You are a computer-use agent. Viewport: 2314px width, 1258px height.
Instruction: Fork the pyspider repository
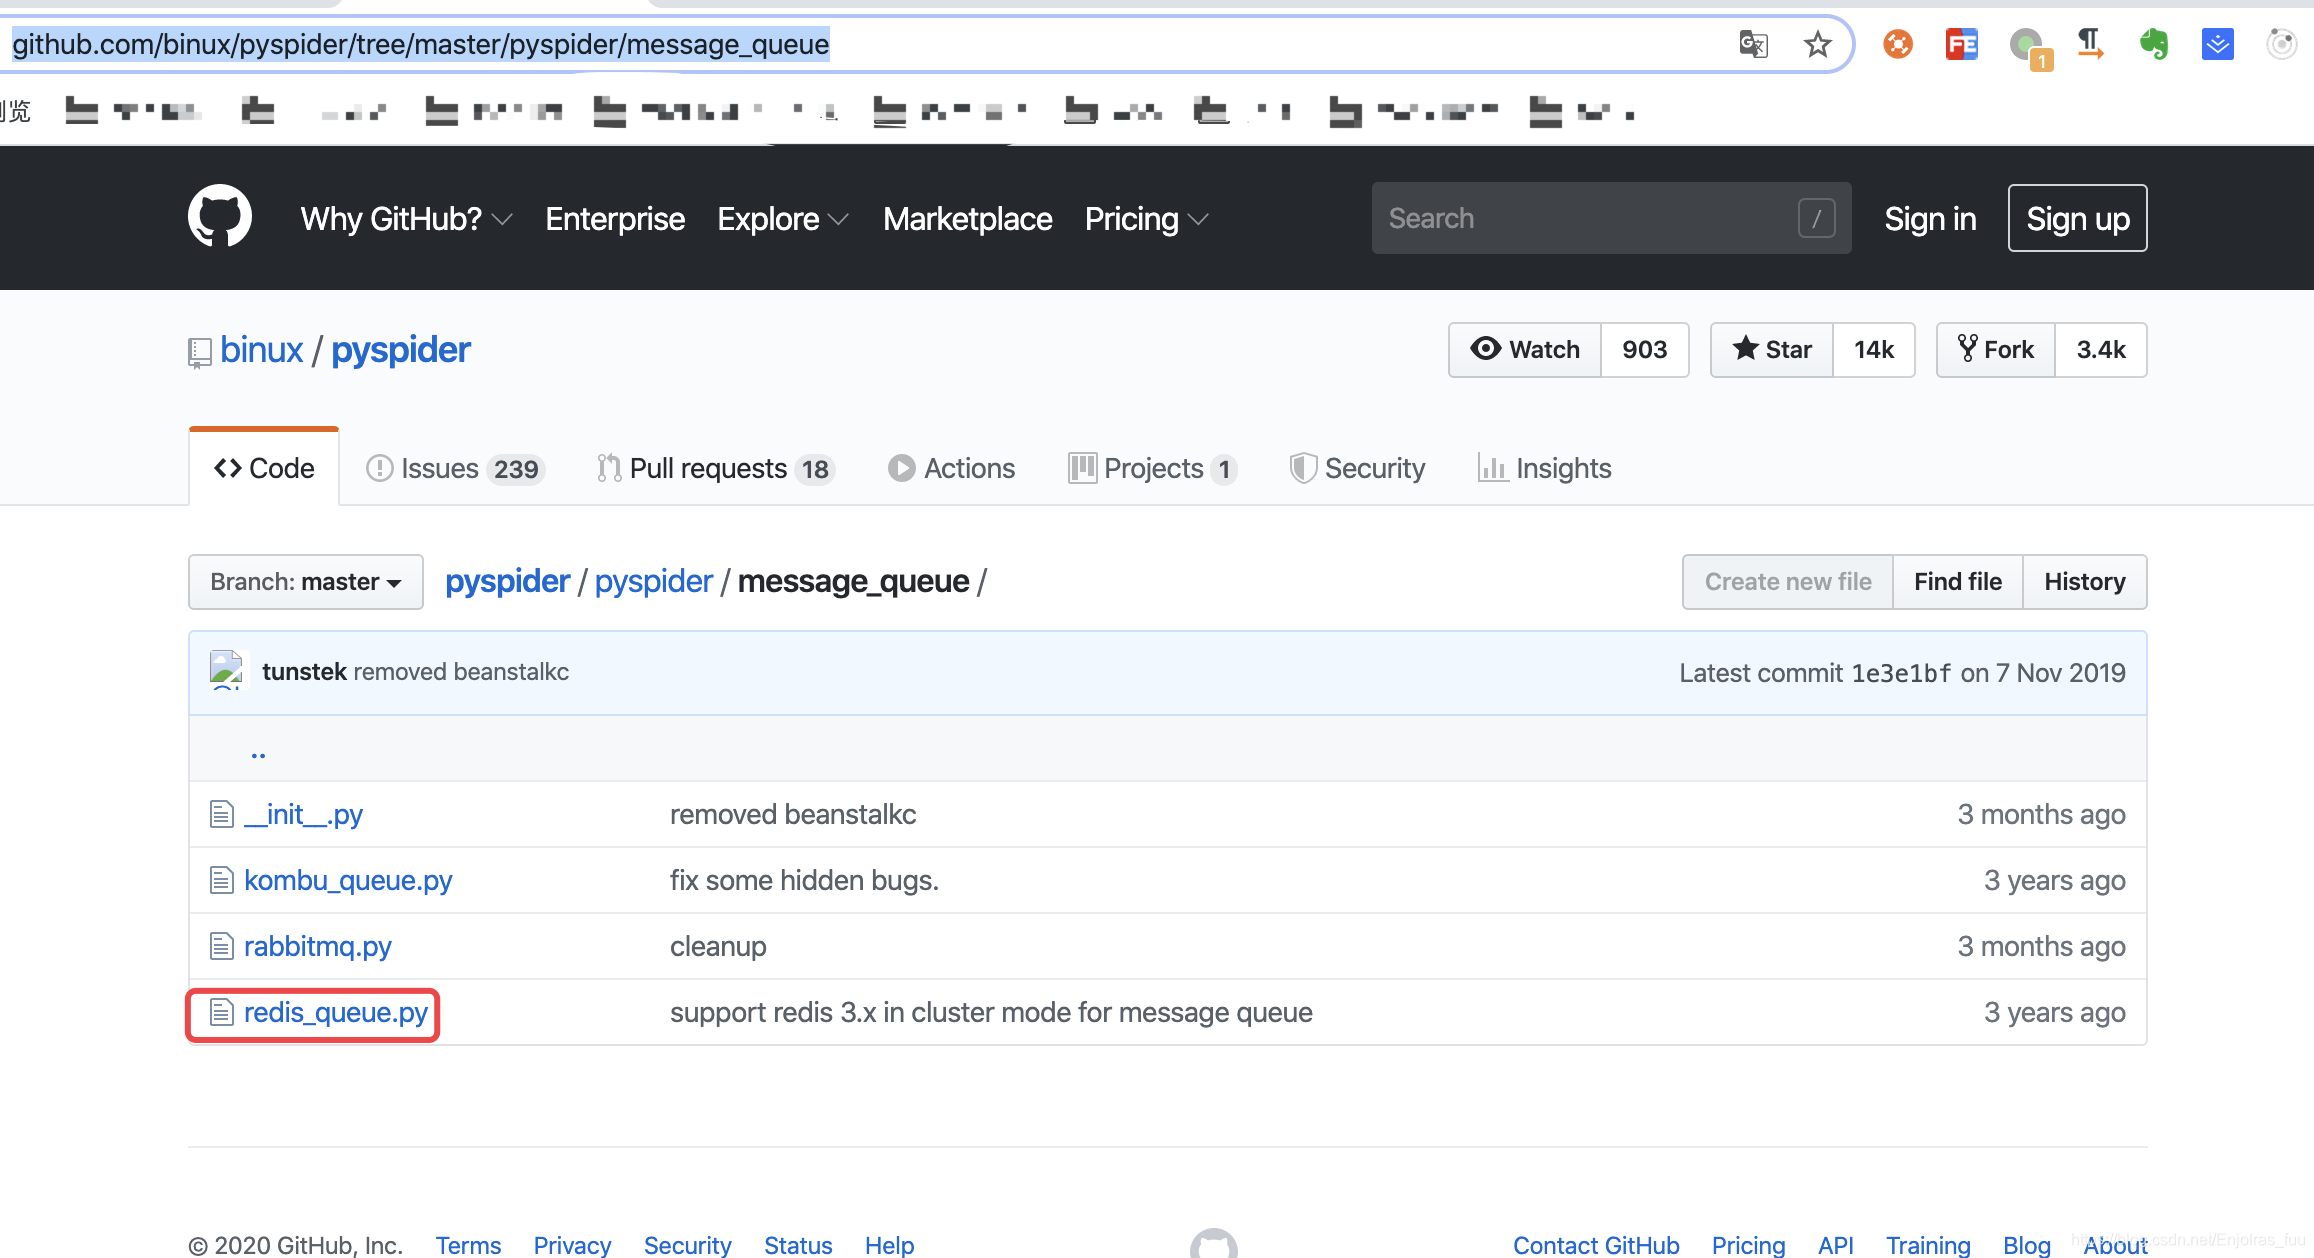click(1996, 349)
